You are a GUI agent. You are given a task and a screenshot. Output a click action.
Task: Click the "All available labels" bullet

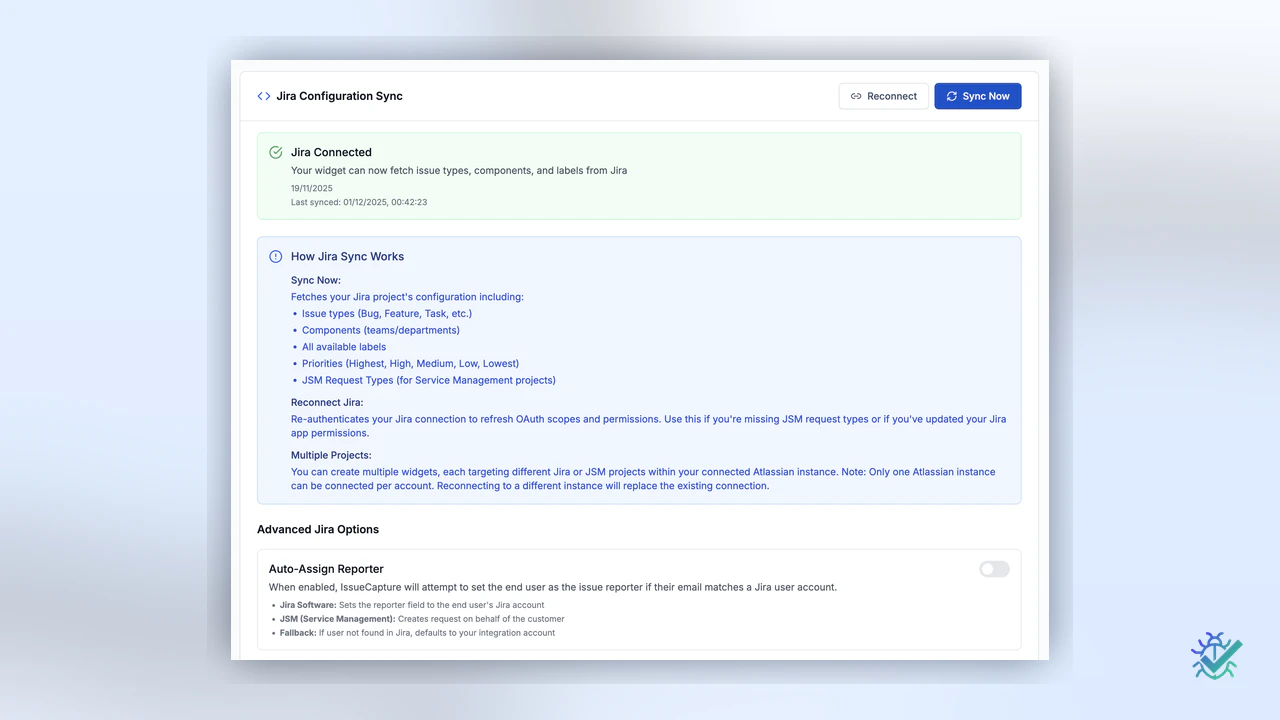[344, 347]
